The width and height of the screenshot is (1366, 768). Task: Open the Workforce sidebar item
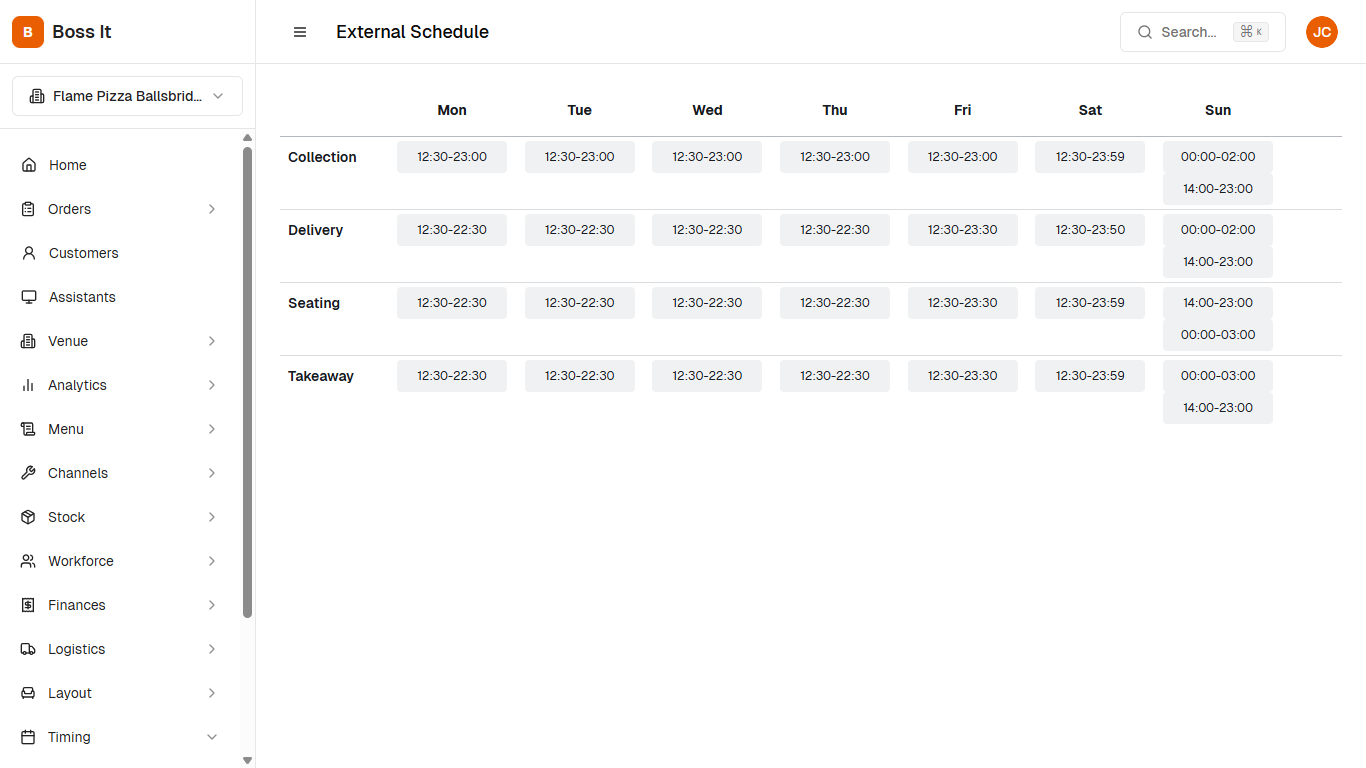(81, 561)
